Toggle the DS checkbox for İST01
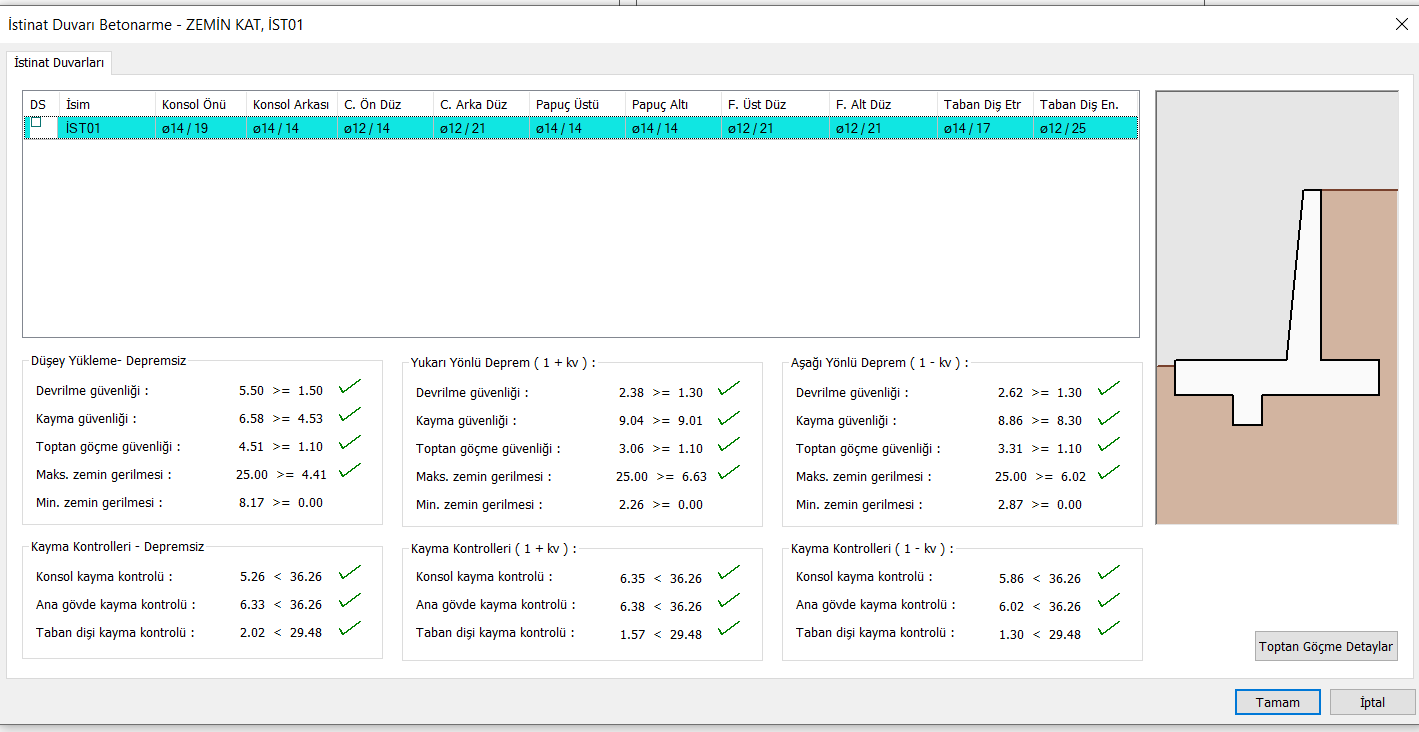The height and width of the screenshot is (732, 1419). (x=36, y=123)
